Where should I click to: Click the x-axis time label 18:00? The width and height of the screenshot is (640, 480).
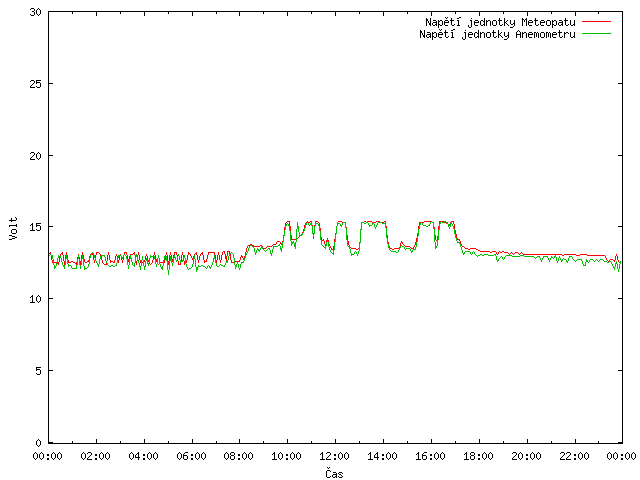(478, 456)
